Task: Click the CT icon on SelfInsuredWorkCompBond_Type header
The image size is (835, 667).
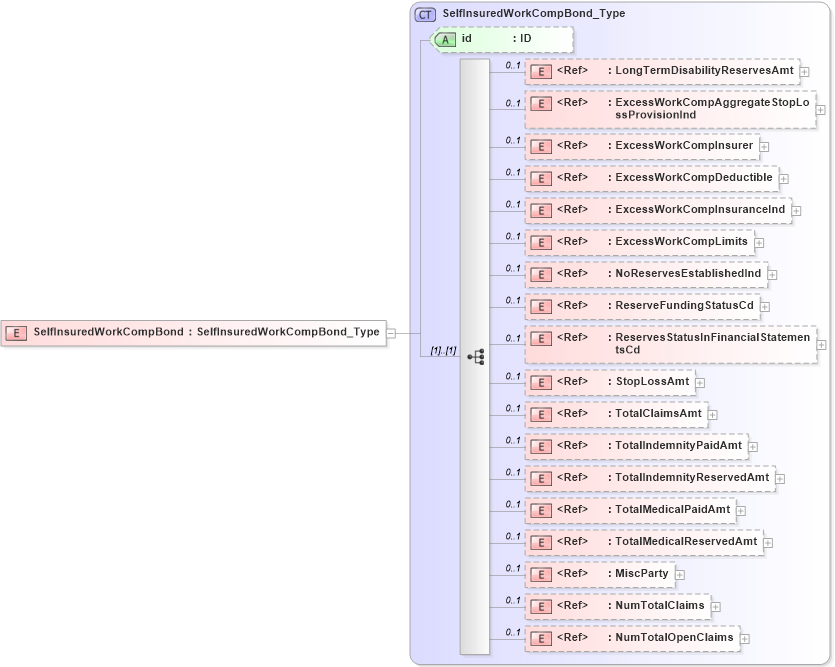Action: (x=424, y=13)
